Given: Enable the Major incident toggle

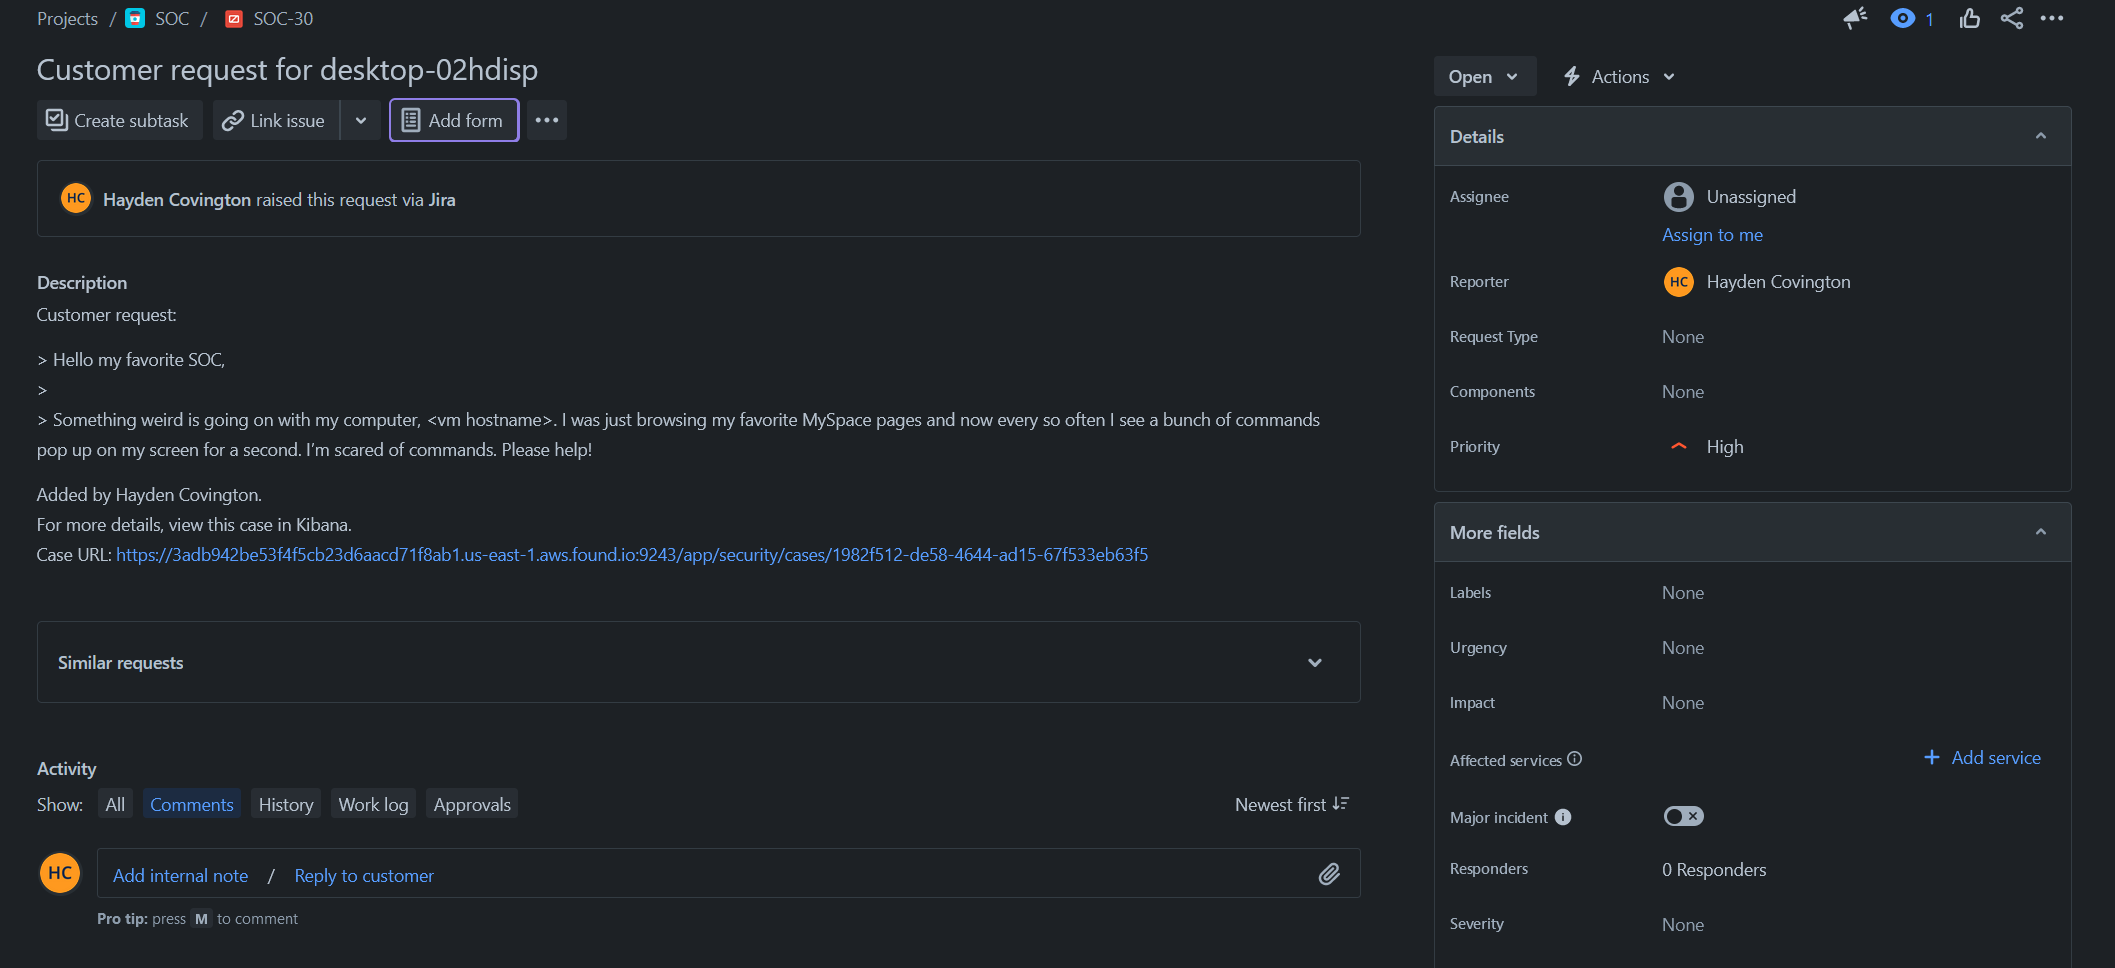Looking at the screenshot, I should click(x=1683, y=816).
